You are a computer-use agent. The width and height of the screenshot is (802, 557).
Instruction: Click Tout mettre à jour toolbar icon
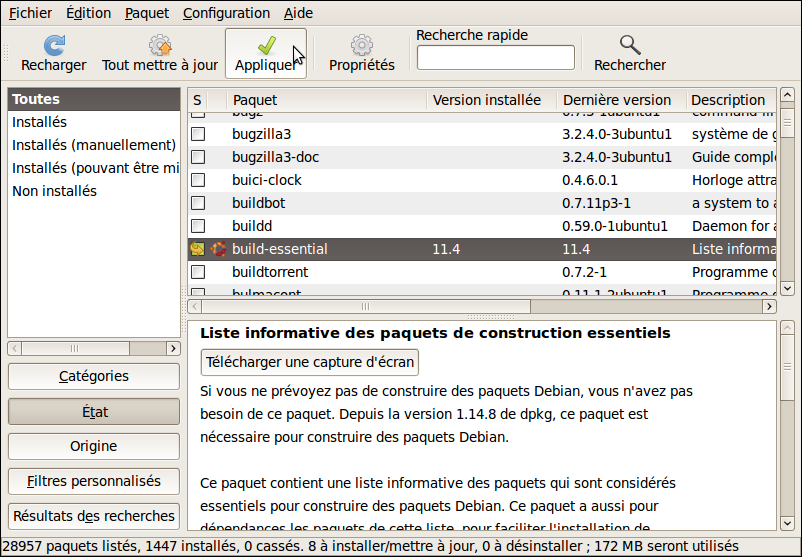click(160, 45)
